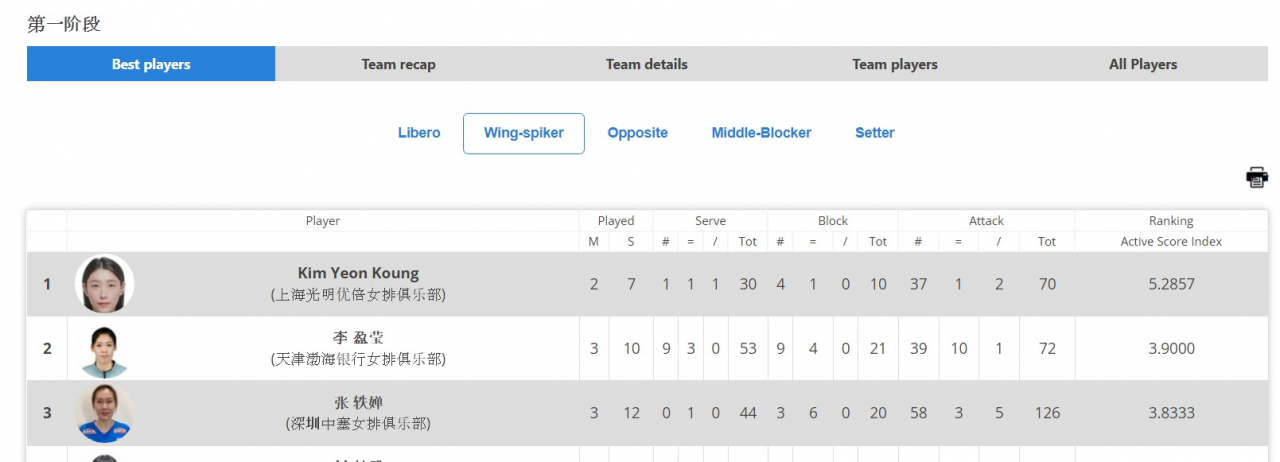
Task: Select the Best players tab
Action: coord(151,64)
